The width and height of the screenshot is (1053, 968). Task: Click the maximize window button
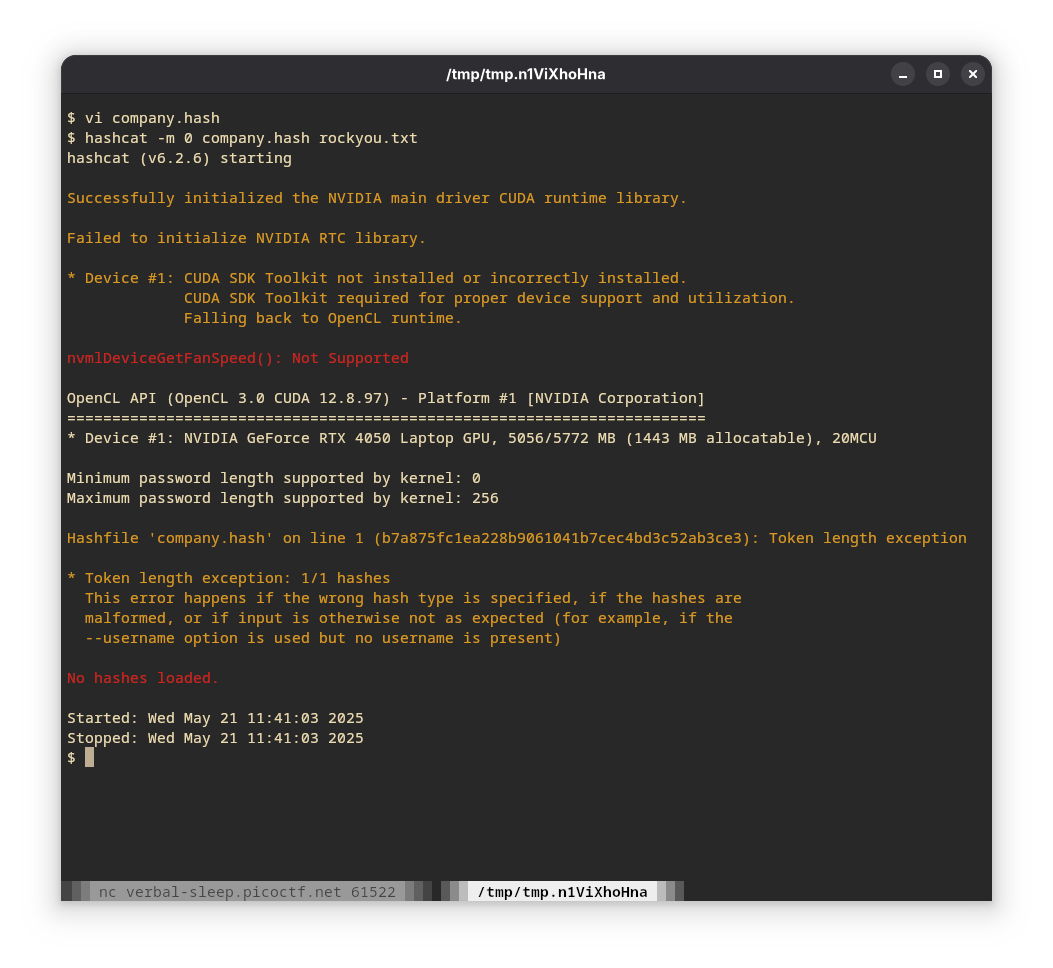tap(938, 74)
